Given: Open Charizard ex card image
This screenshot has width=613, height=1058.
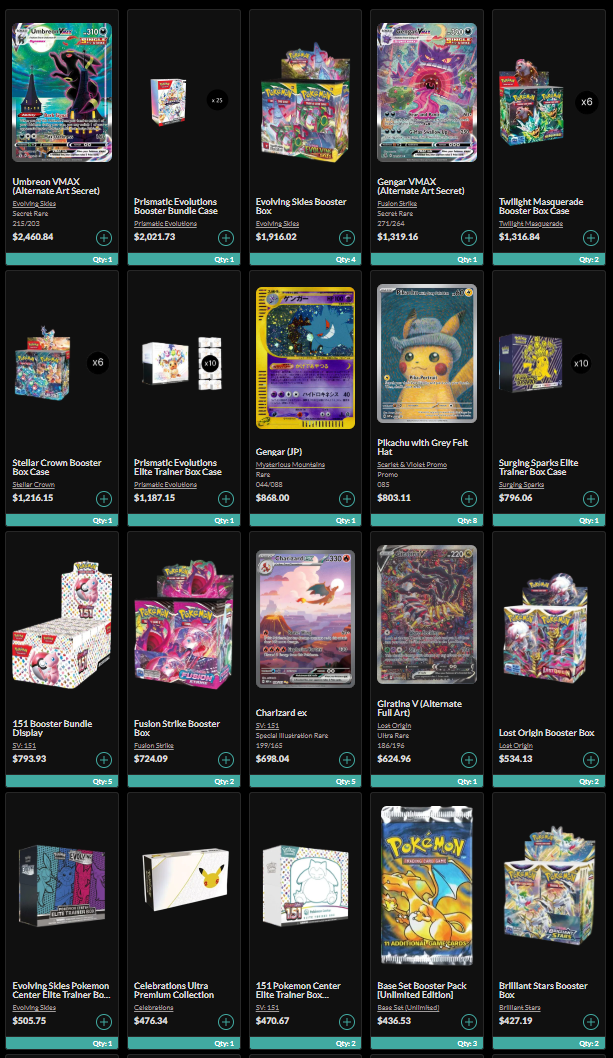Looking at the screenshot, I should tap(305, 619).
